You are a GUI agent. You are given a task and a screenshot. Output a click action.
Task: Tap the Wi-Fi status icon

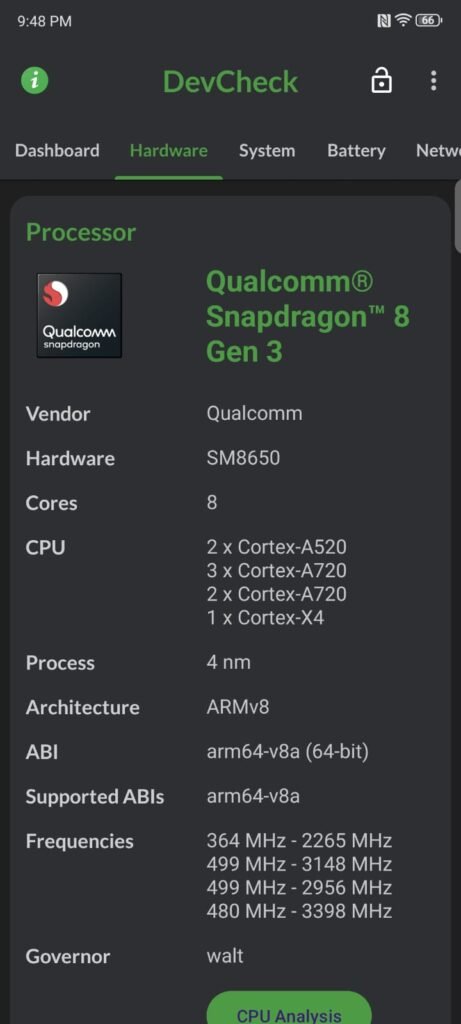[404, 21]
